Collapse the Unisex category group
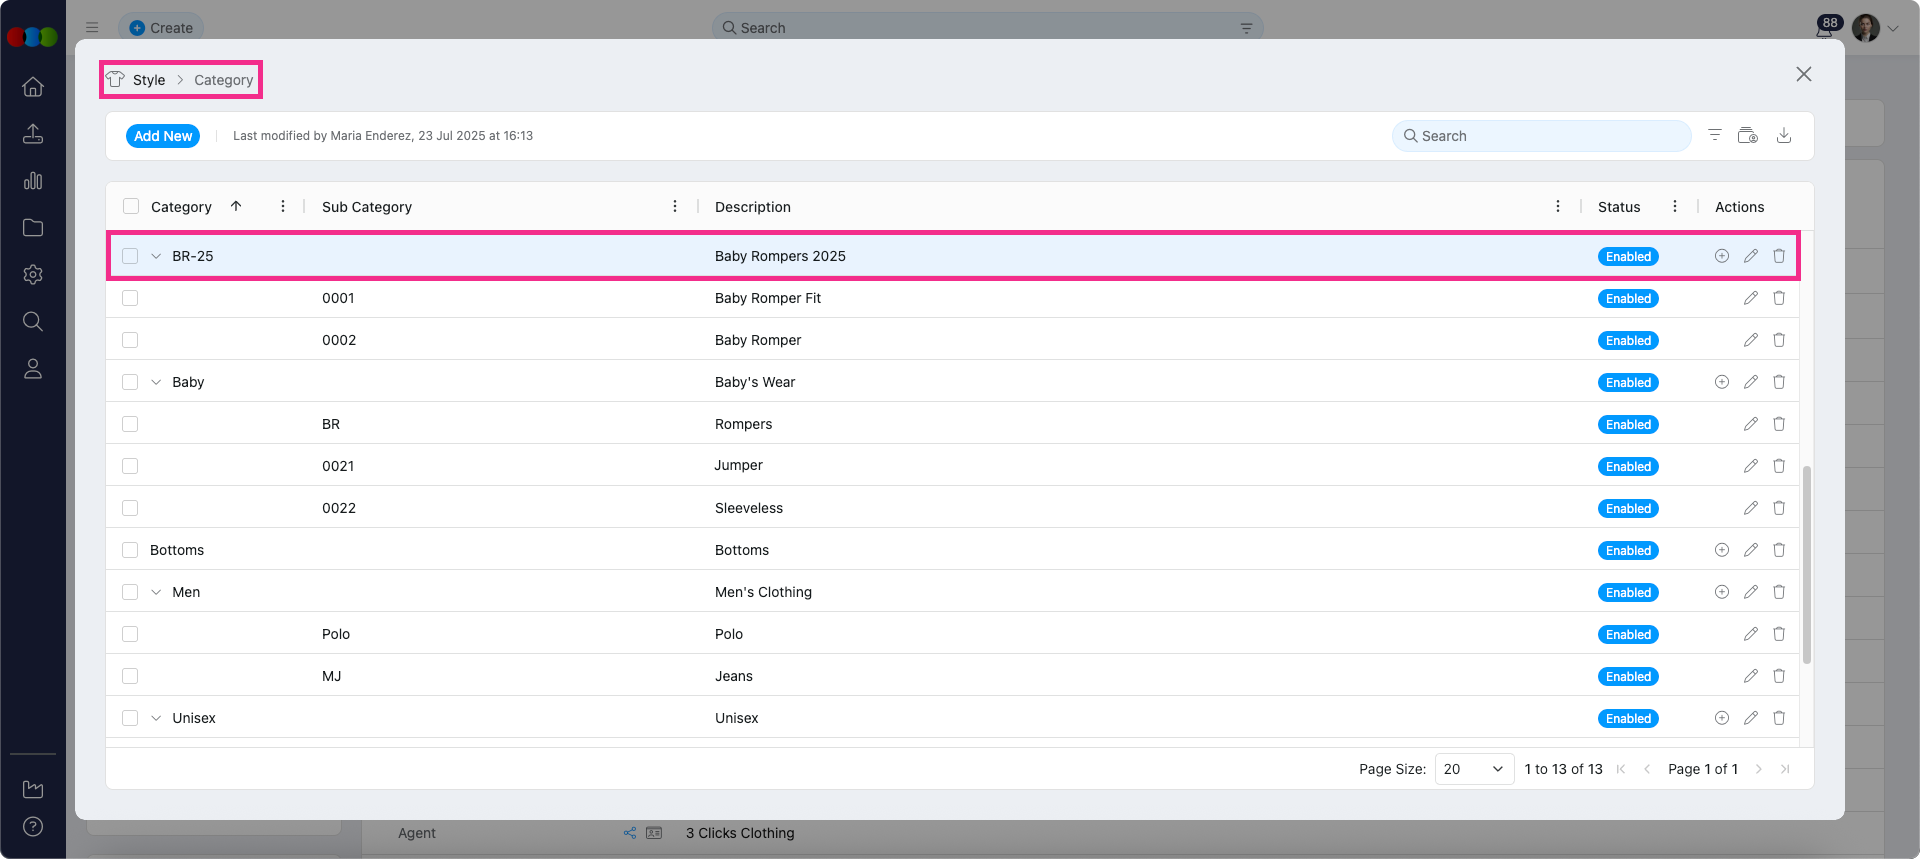Image resolution: width=1920 pixels, height=859 pixels. point(156,718)
